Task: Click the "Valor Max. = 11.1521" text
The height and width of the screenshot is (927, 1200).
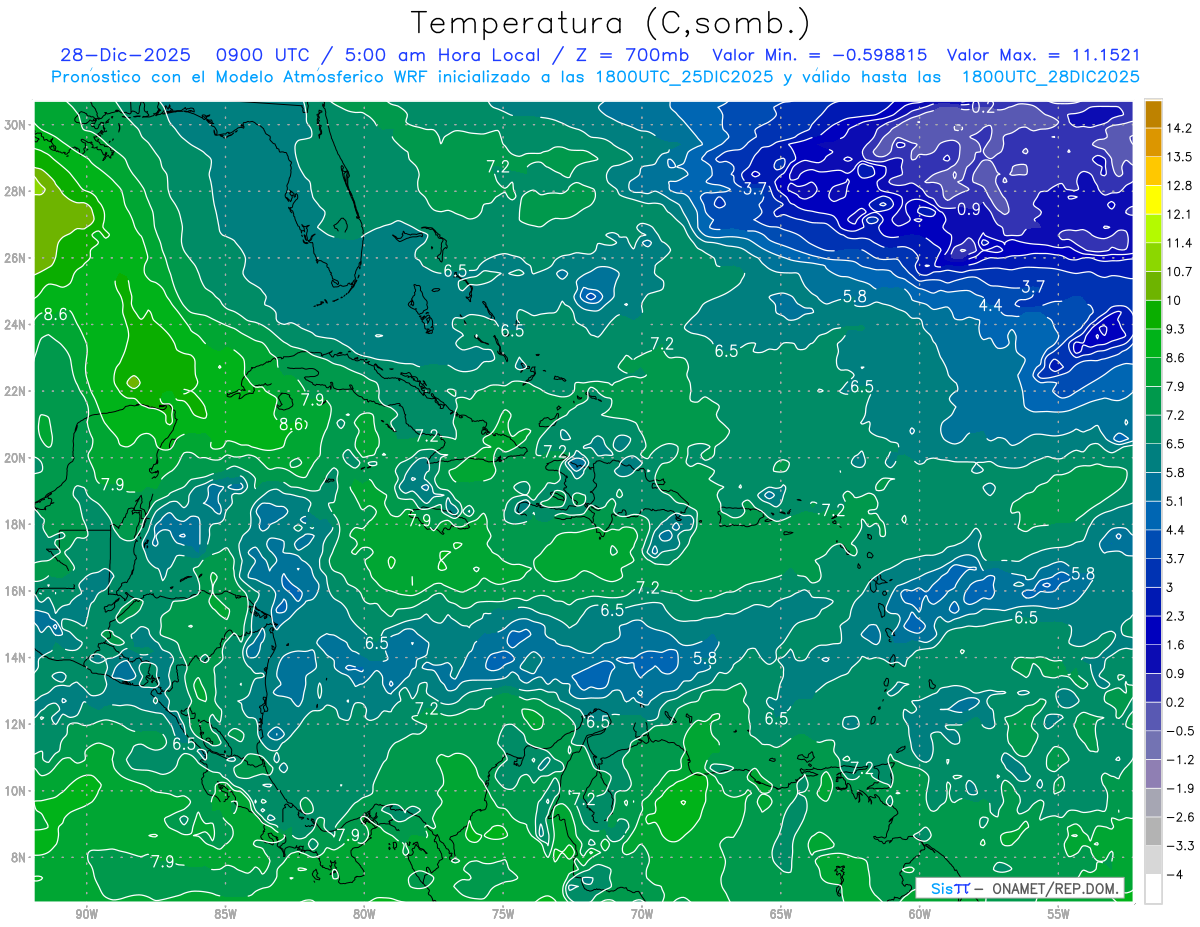Action: (1043, 56)
